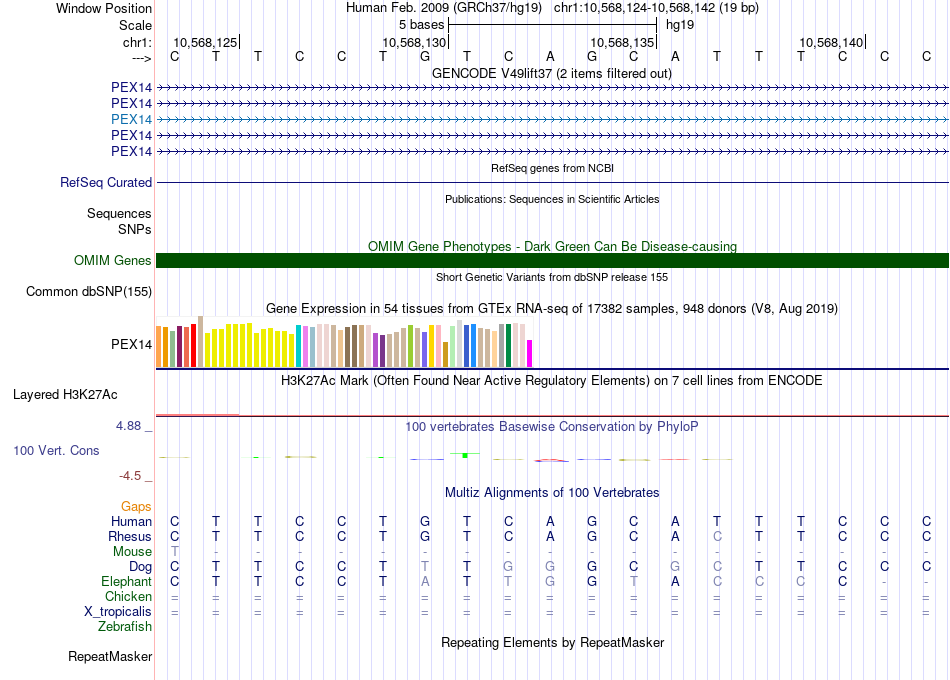Open the GENCODE V49lift37 track title

552,73
